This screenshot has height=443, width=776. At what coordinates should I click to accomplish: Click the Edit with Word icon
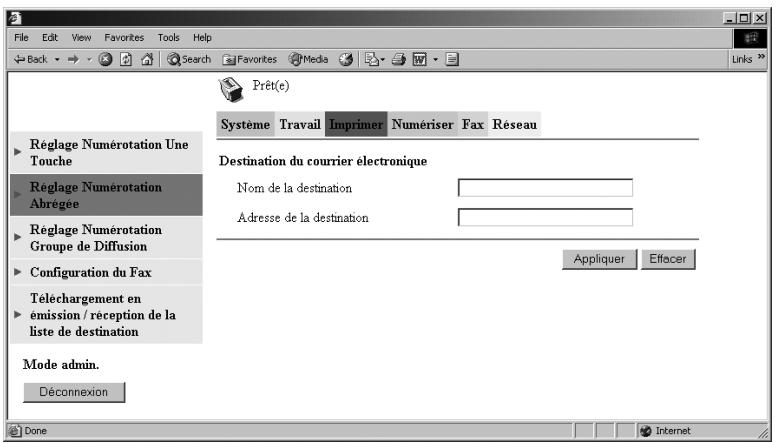coord(419,59)
